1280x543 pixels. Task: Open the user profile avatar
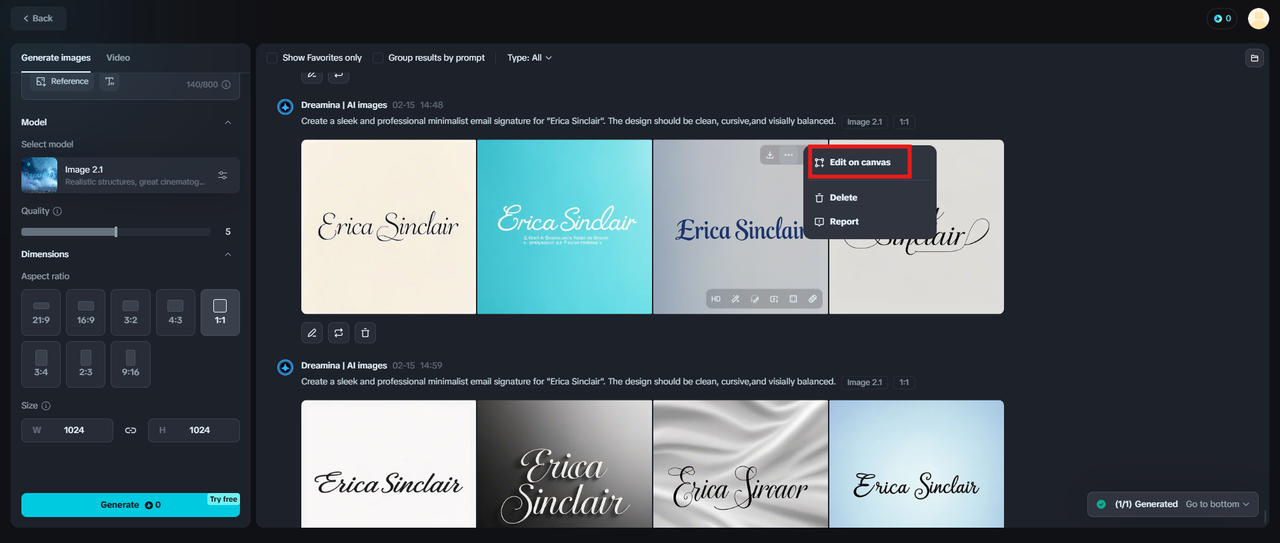pos(1258,18)
